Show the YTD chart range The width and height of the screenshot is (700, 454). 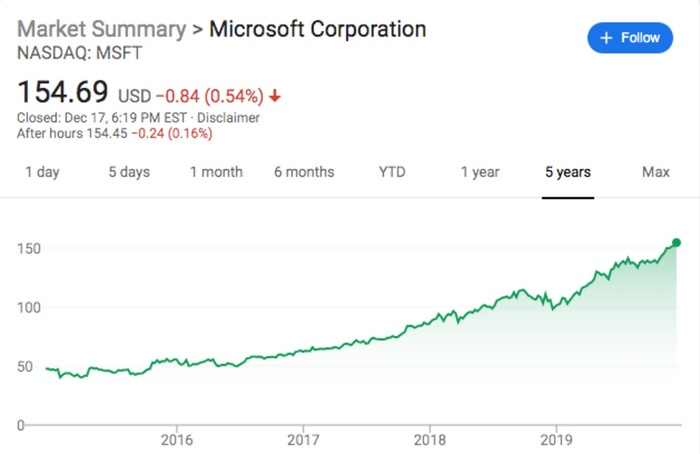[392, 172]
